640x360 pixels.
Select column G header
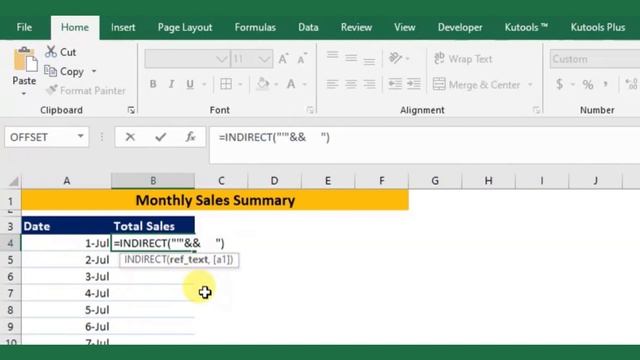tap(435, 180)
